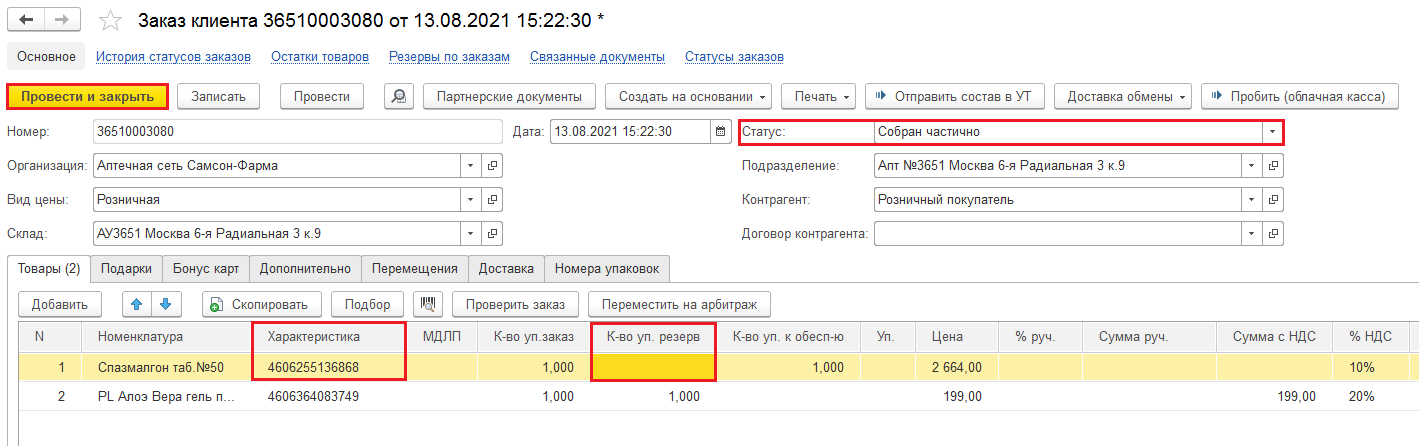Open Создать на основании dropdown menu

point(688,97)
